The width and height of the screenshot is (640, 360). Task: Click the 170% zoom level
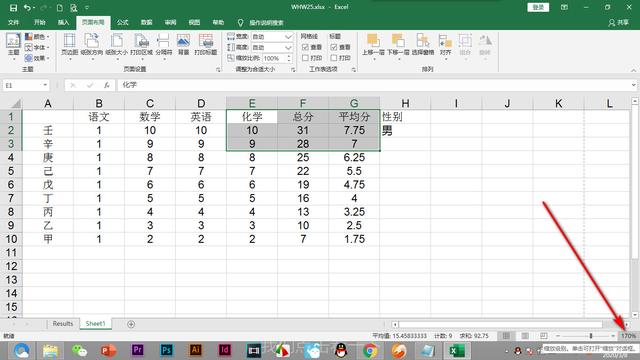(x=629, y=336)
